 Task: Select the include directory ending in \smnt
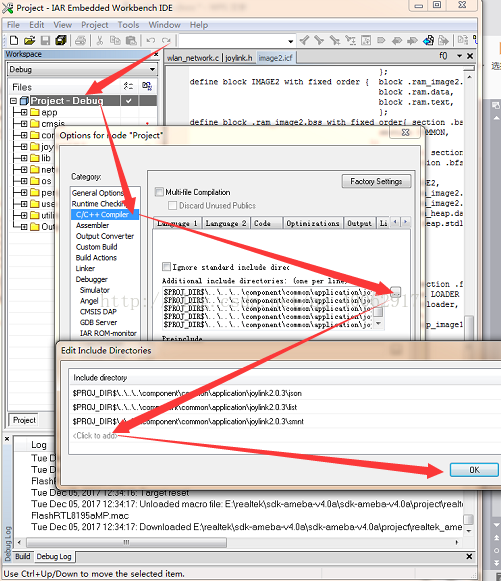coord(188,421)
